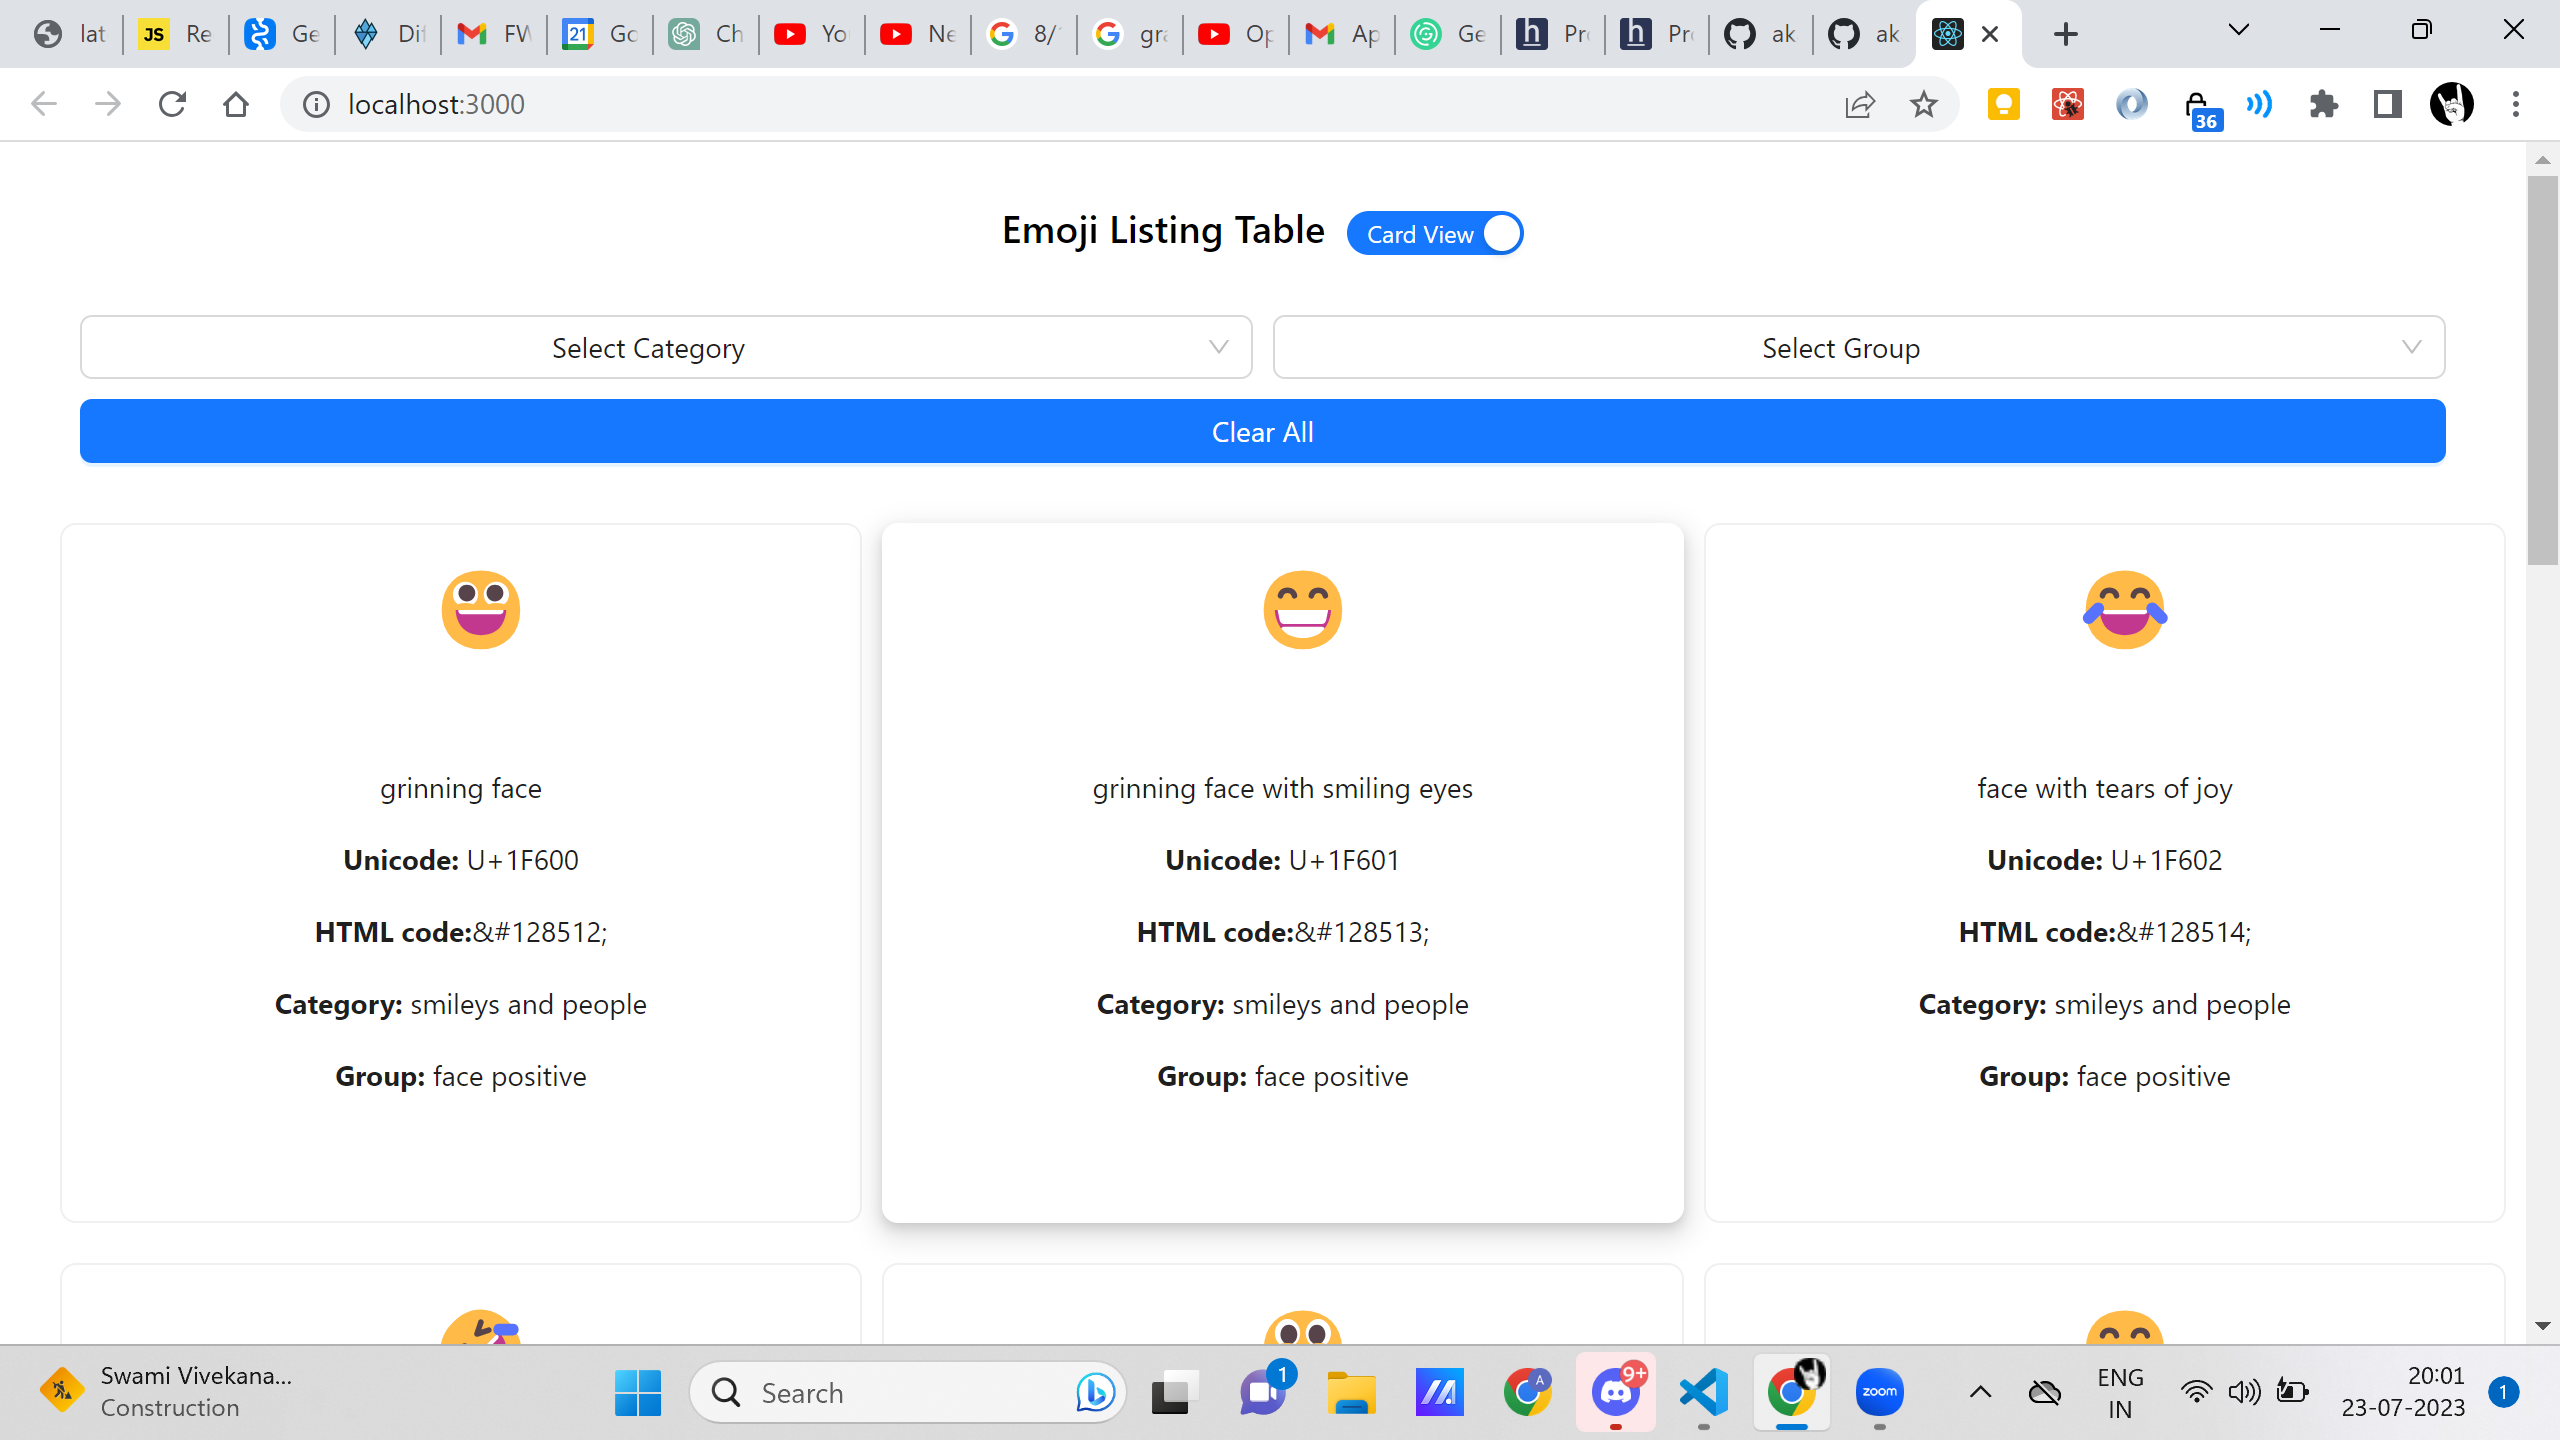
Task: Open the Select Group dropdown
Action: coord(1858,348)
